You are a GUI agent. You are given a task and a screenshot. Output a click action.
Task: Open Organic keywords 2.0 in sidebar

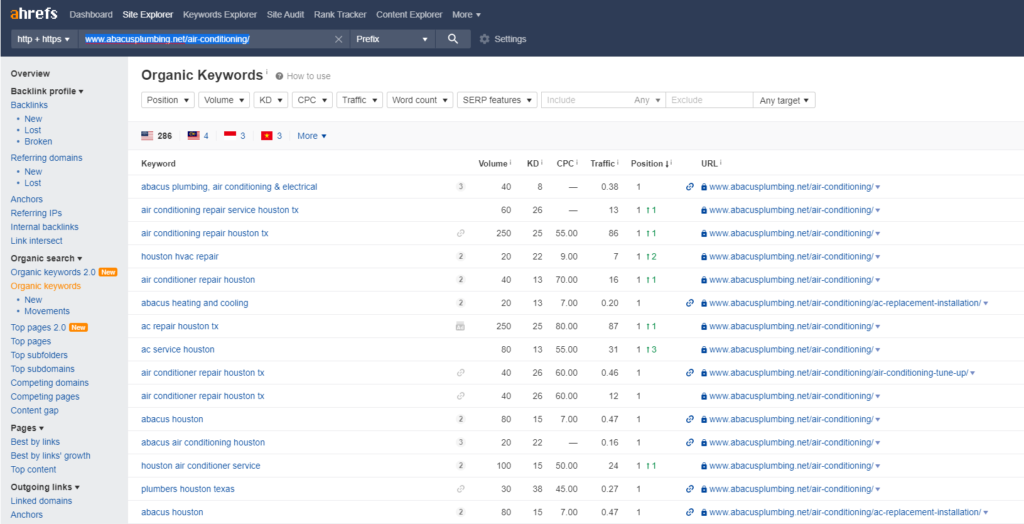click(x=53, y=272)
